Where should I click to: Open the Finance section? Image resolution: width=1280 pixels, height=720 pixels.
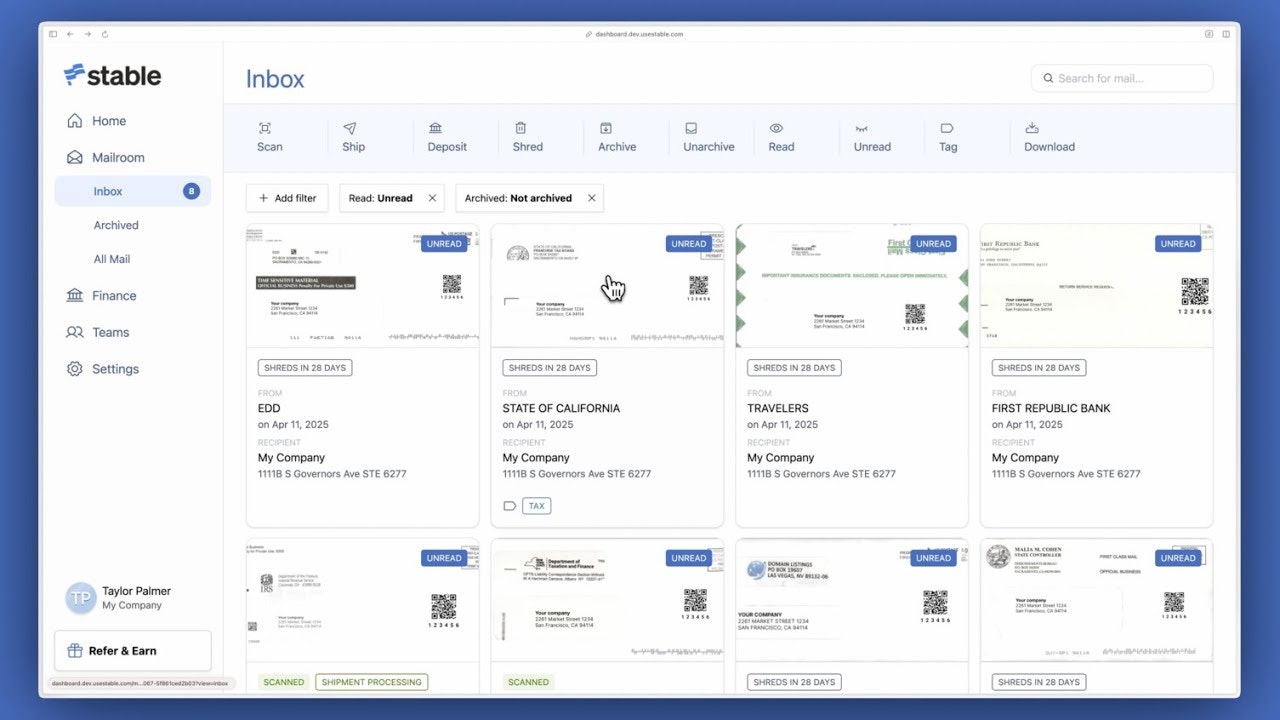pos(114,295)
